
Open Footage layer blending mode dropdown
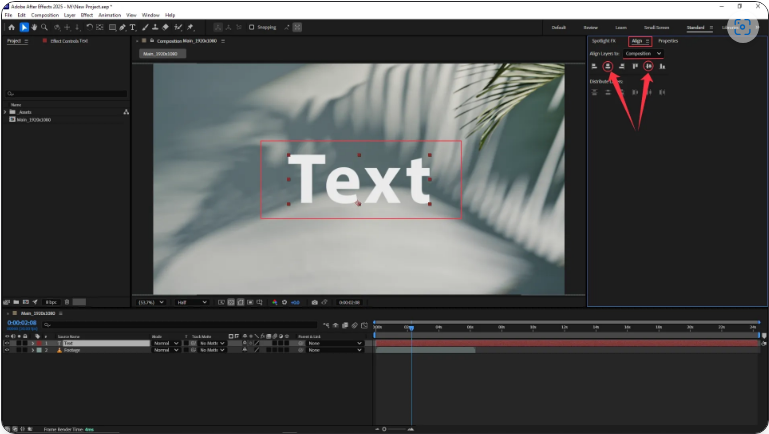point(166,350)
